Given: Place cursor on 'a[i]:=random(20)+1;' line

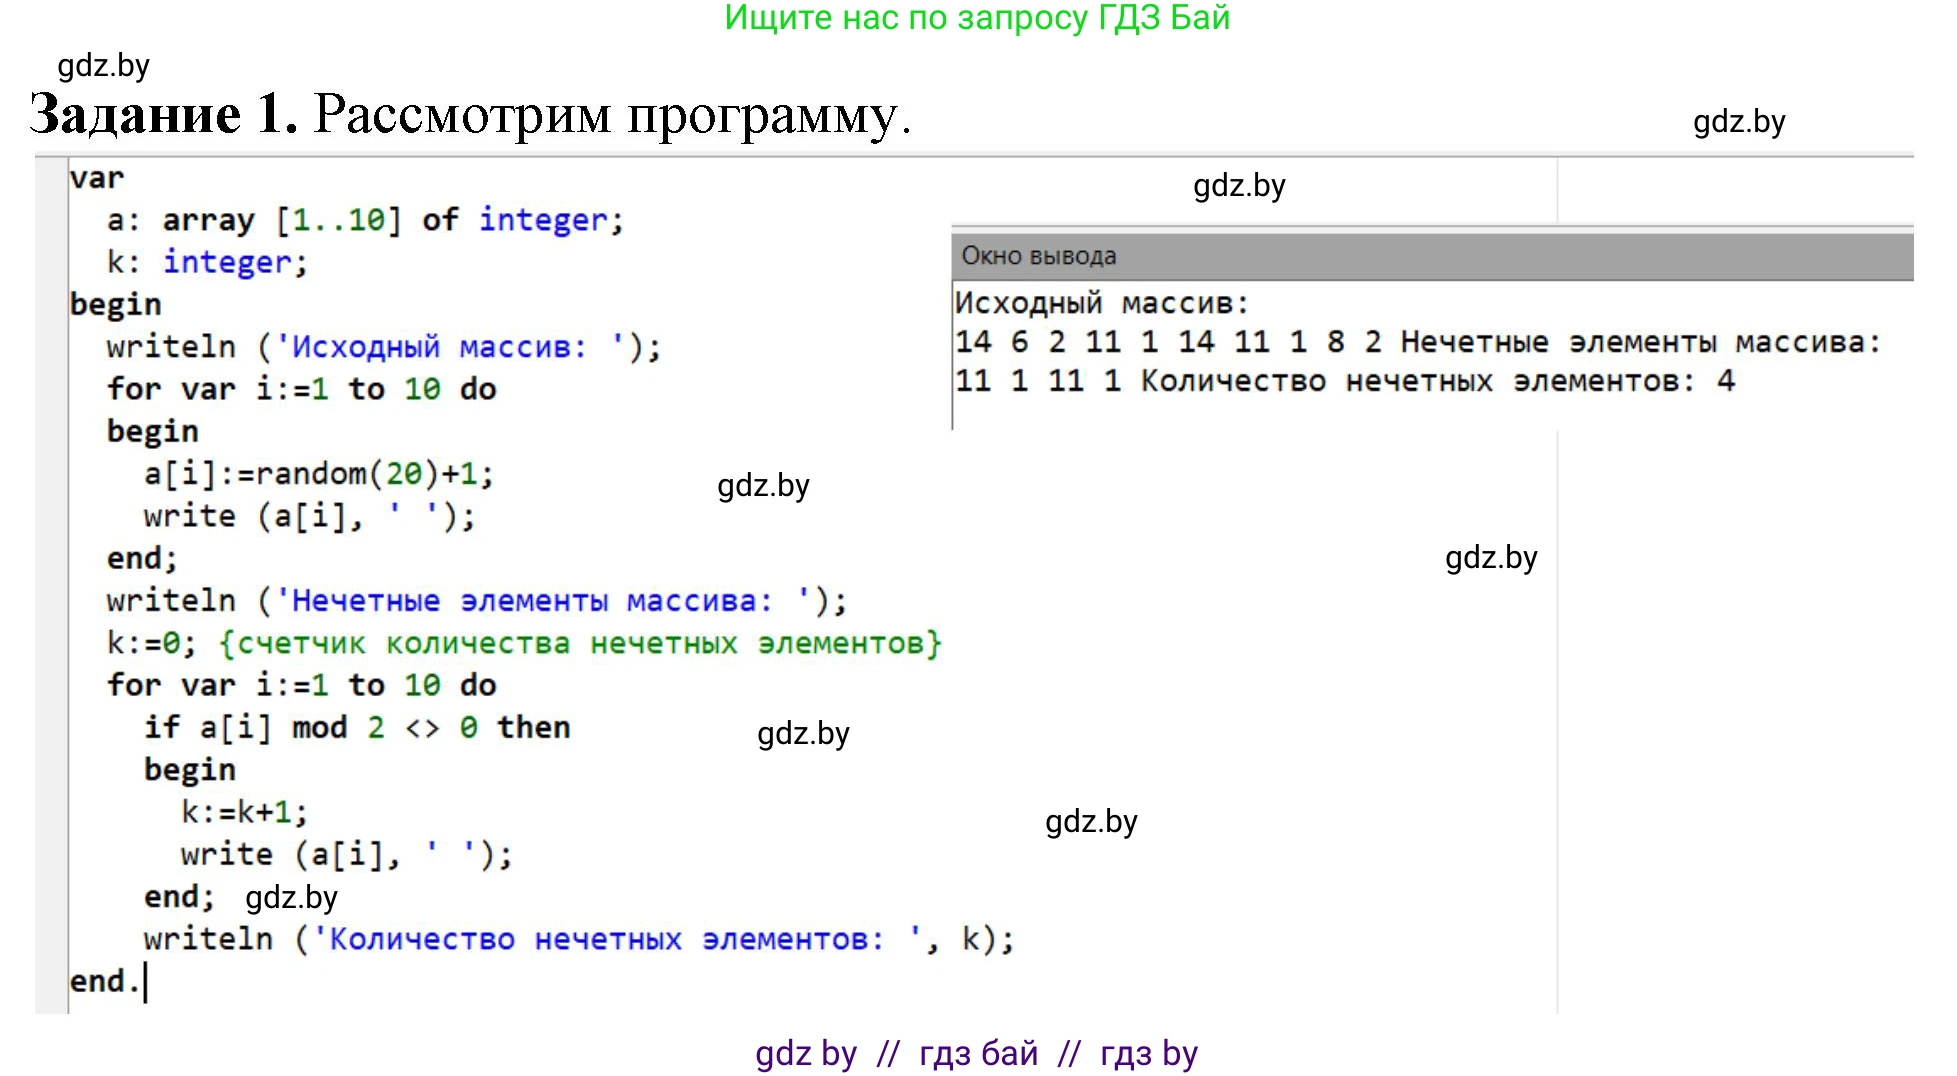Looking at the screenshot, I should 318,473.
